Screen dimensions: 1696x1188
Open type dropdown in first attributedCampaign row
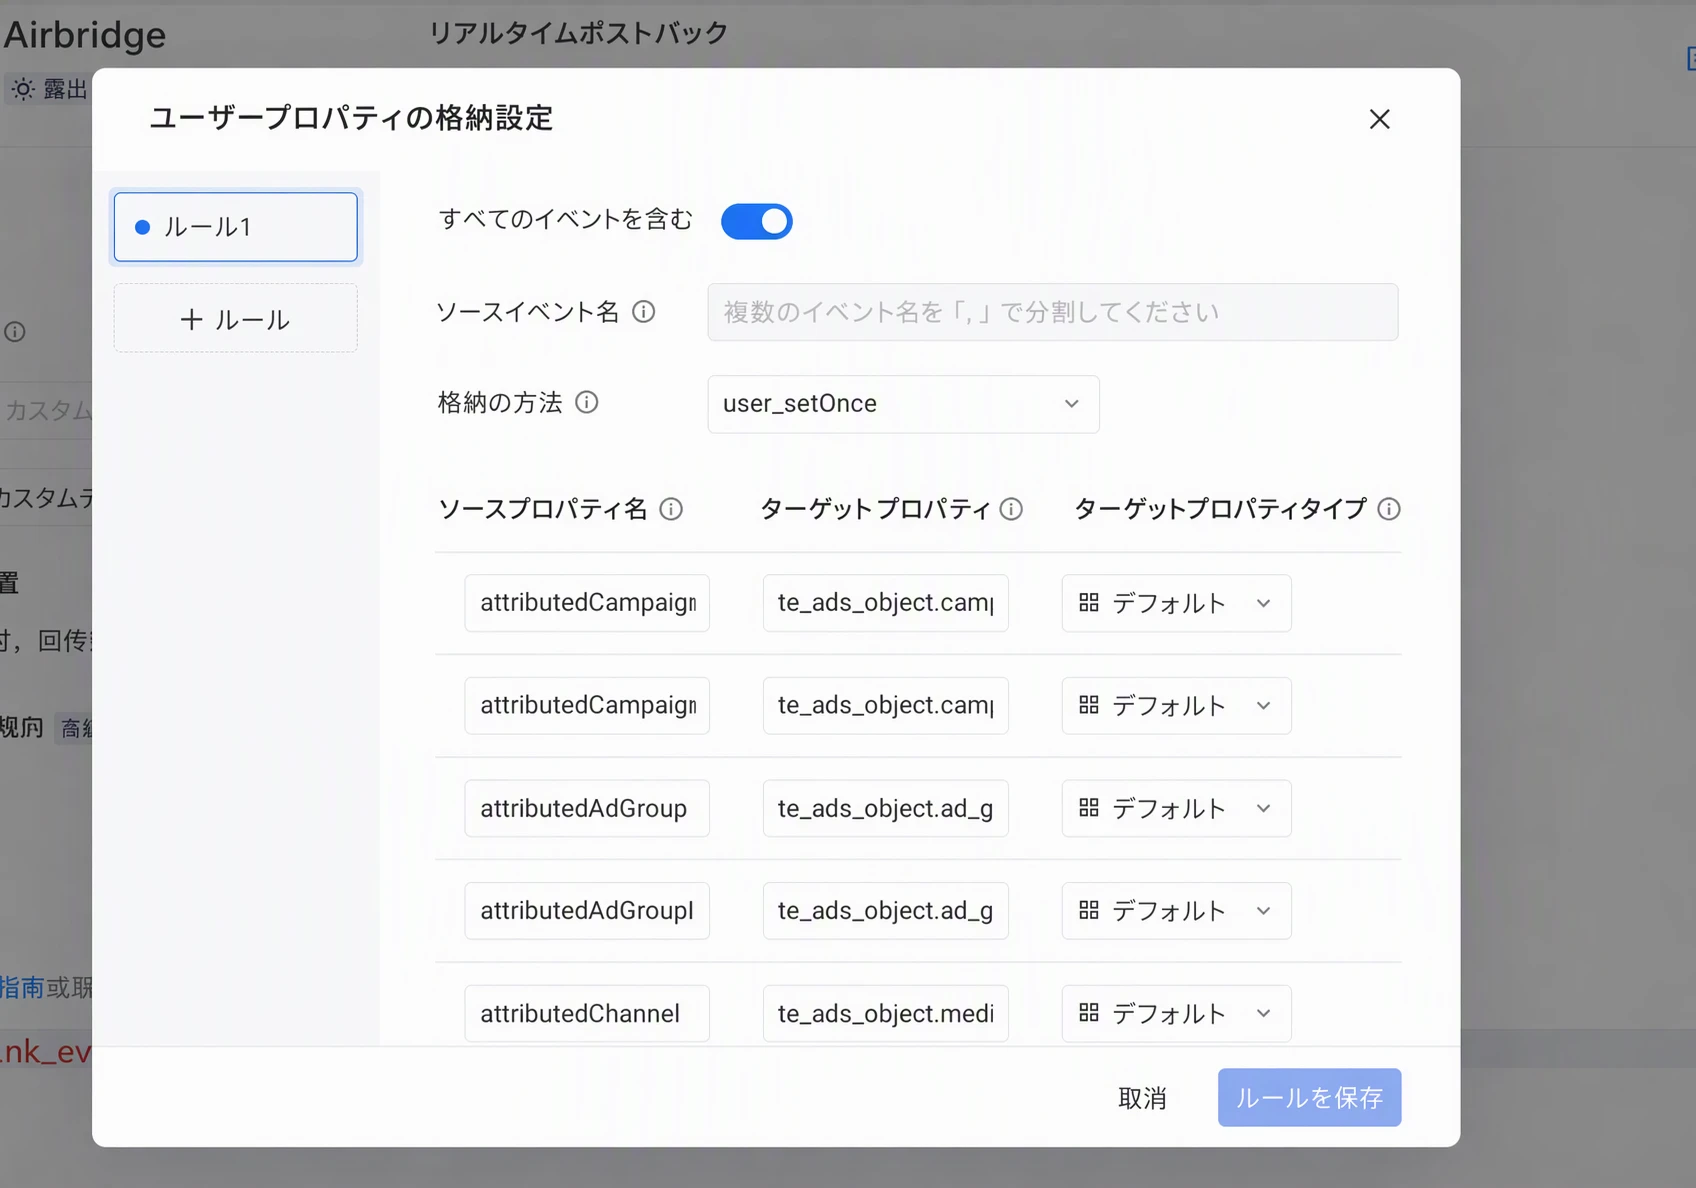(x=1176, y=603)
